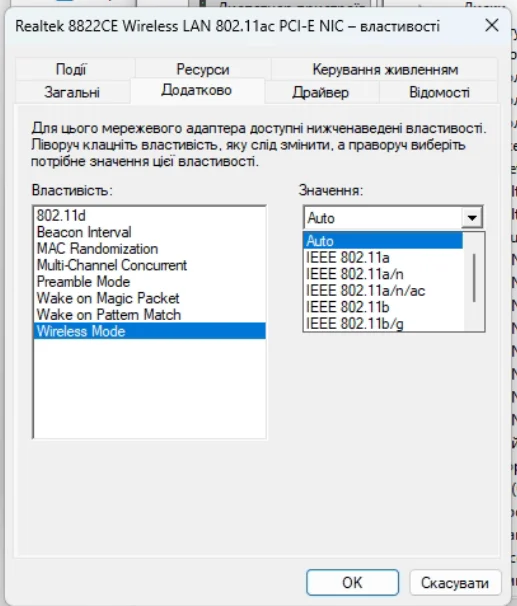Viewport: 517px width, 606px height.
Task: Select IEEE 802.11b option
Action: [x=383, y=307]
